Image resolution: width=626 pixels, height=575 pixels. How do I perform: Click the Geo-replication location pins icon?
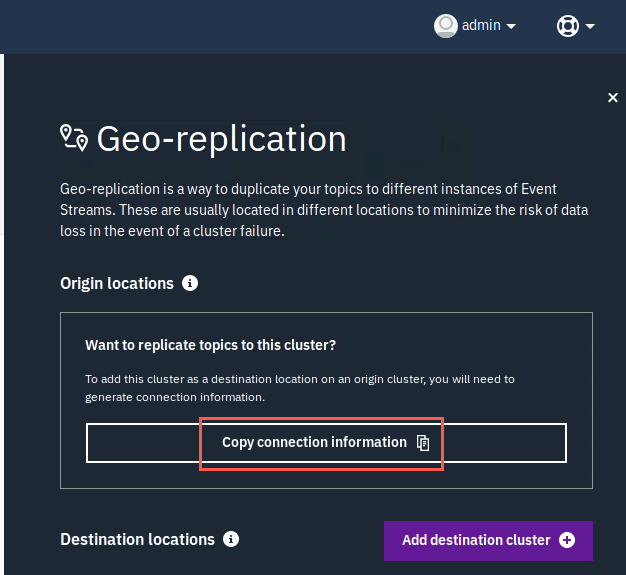pyautogui.click(x=74, y=138)
